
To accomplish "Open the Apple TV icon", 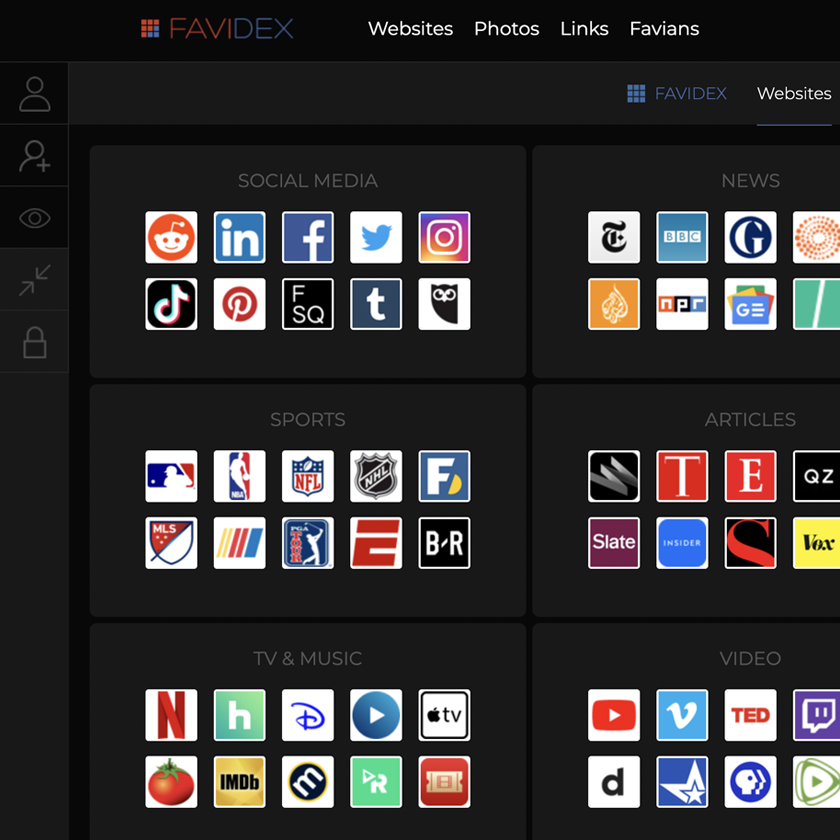I will 444,715.
